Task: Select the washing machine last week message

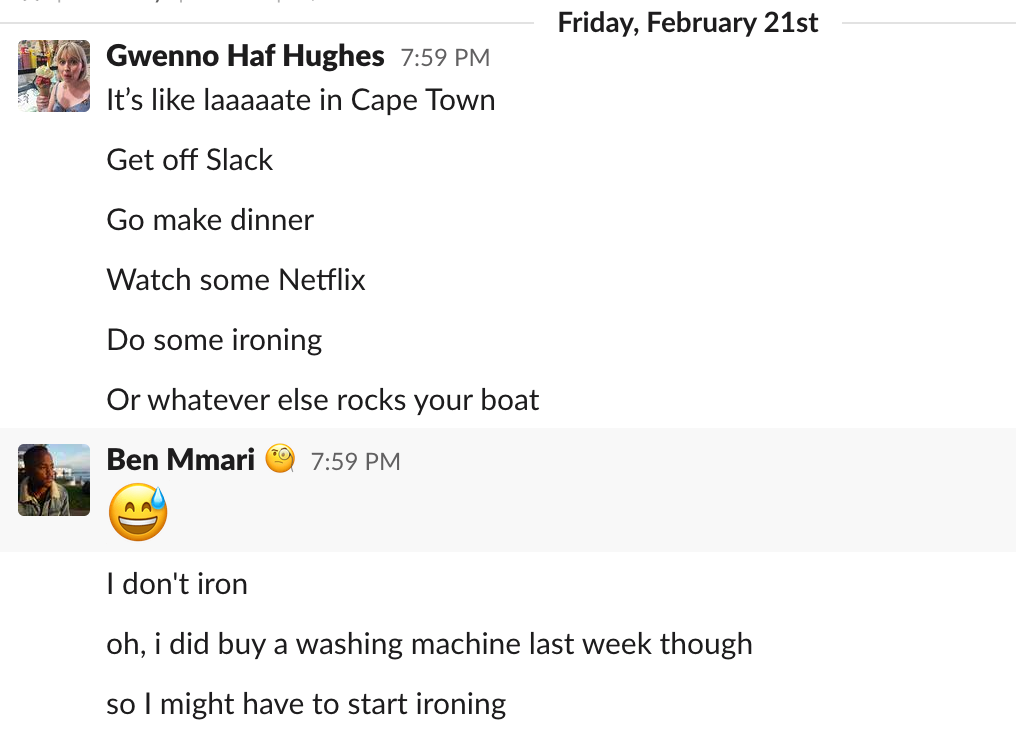Action: (x=430, y=644)
